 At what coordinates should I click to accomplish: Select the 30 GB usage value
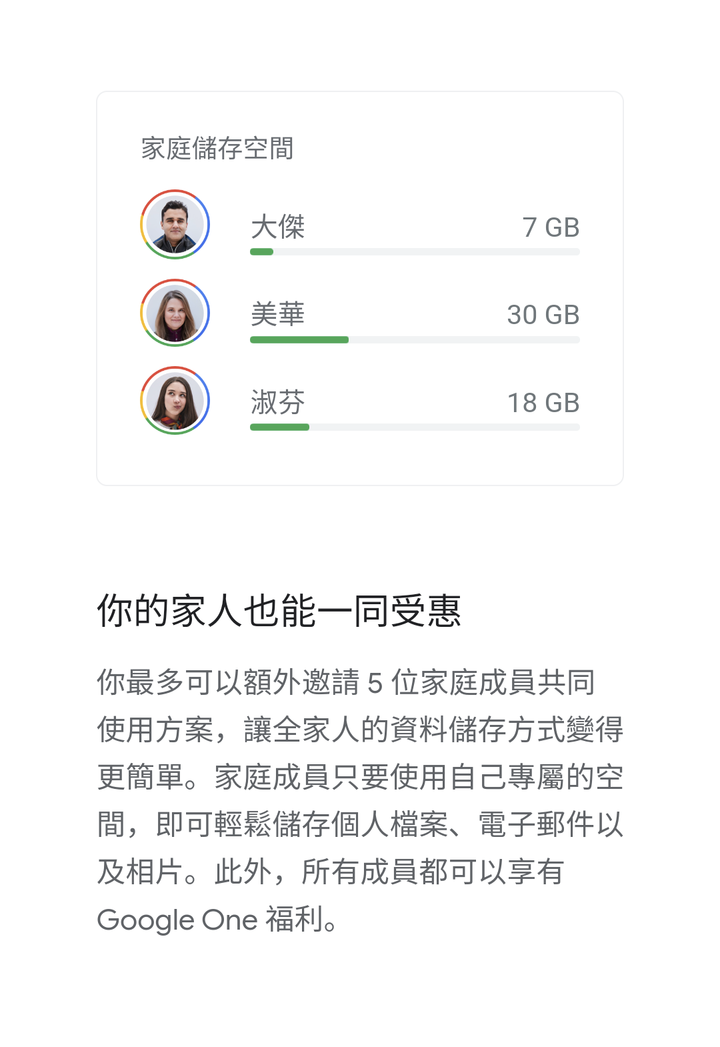[x=543, y=315]
